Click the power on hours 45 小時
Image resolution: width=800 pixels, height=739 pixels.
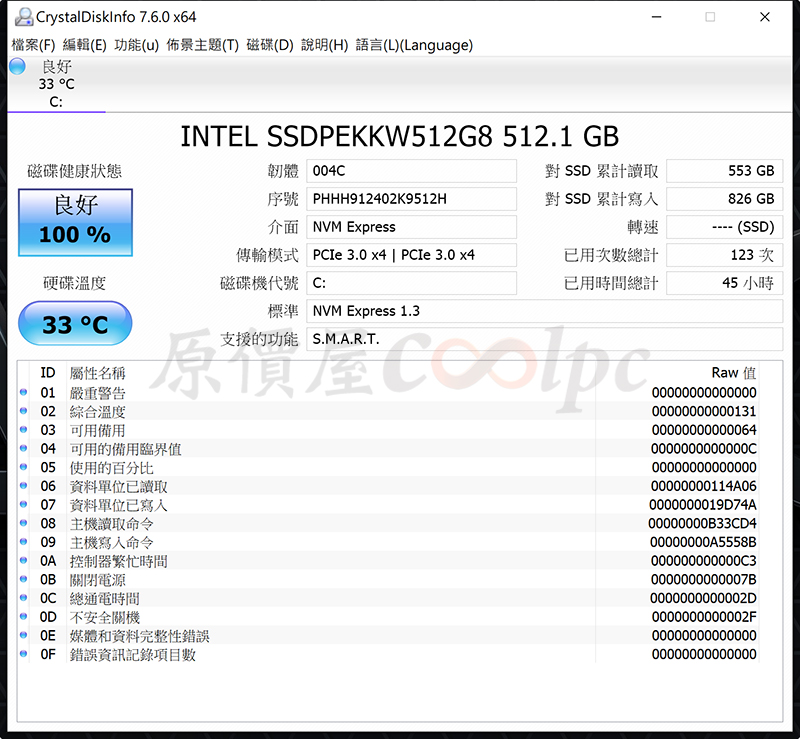click(724, 283)
